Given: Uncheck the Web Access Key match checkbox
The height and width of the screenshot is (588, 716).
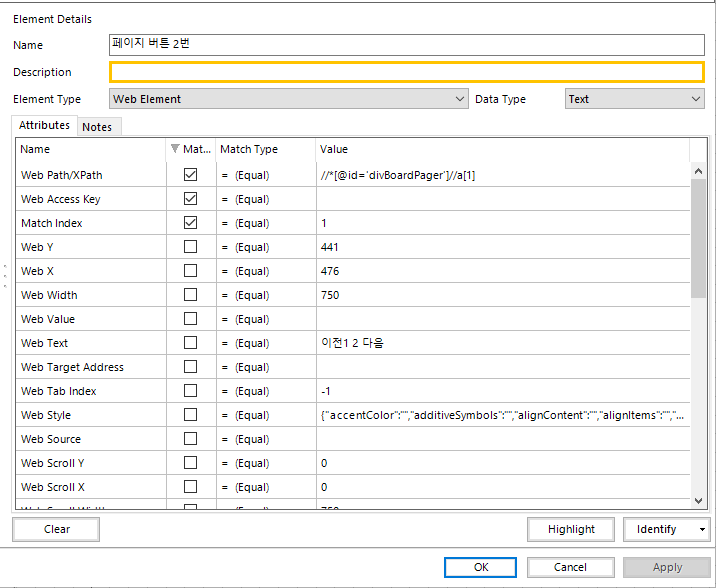Looking at the screenshot, I should 191,199.
